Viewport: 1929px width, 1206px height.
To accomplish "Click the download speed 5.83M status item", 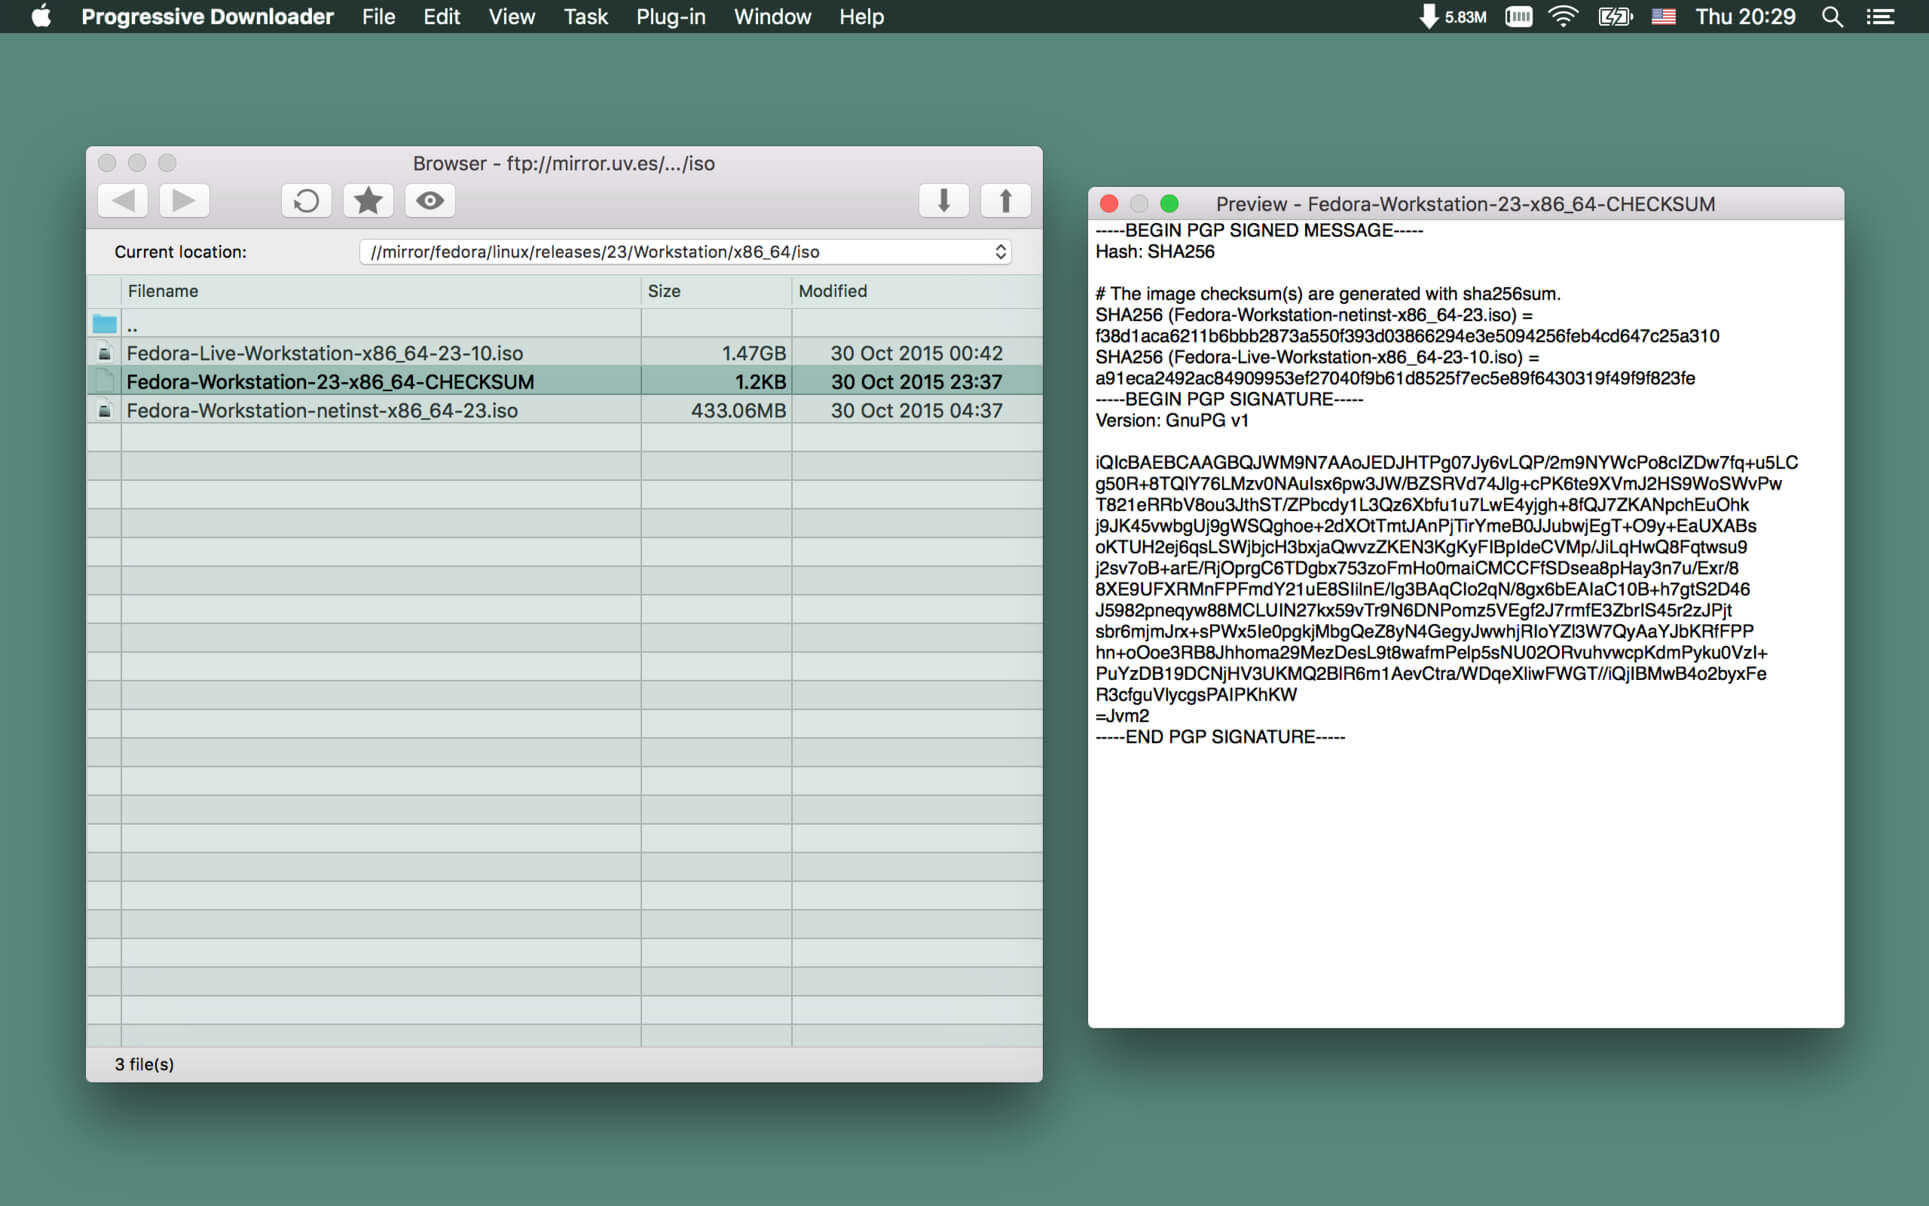I will click(x=1453, y=17).
